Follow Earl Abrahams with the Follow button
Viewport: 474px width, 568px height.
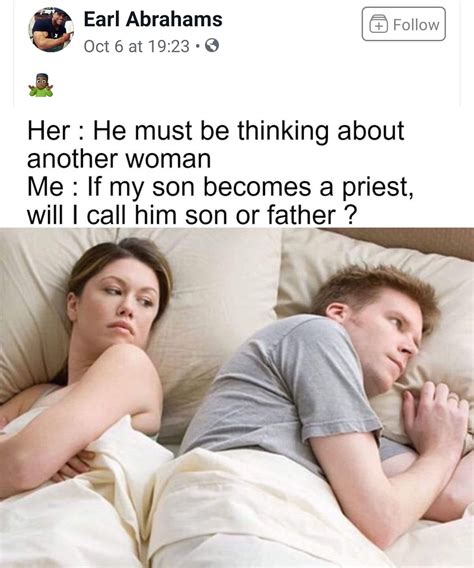[x=404, y=24]
